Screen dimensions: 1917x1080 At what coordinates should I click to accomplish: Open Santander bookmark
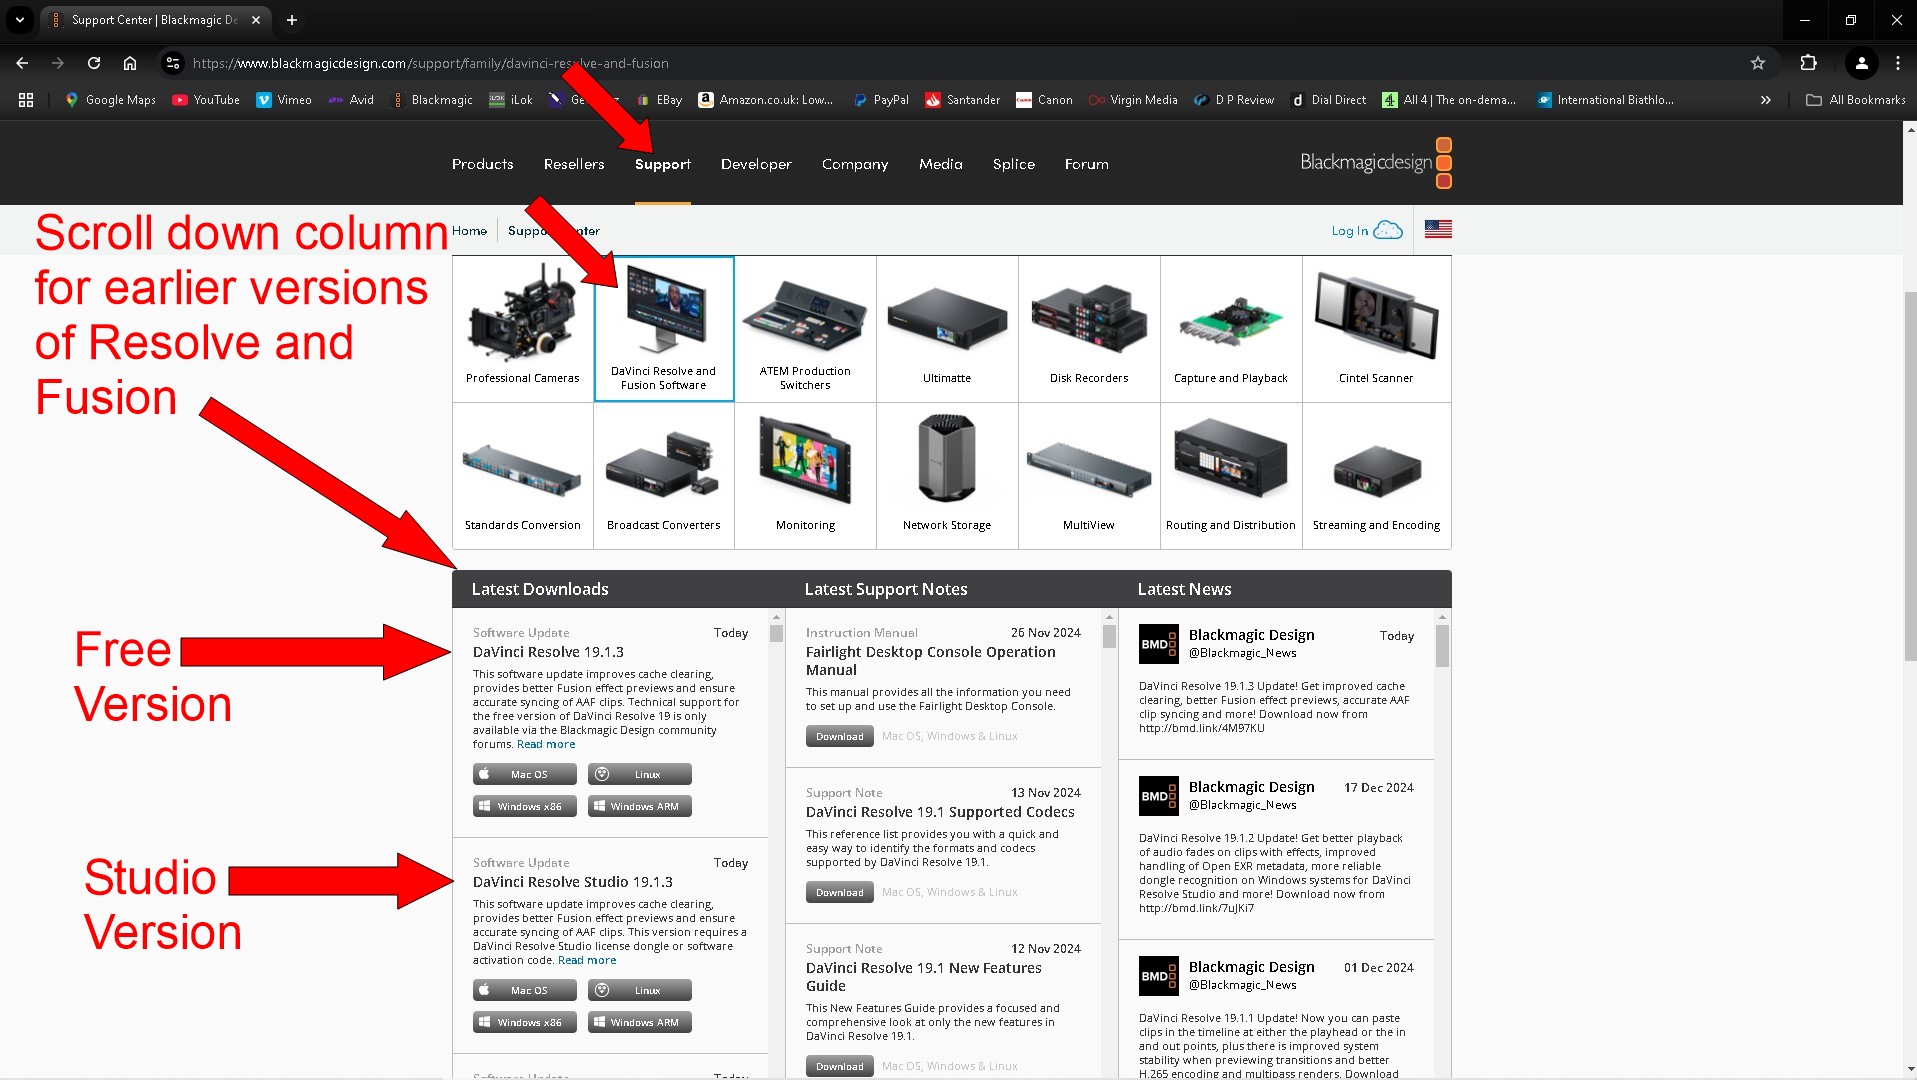962,100
